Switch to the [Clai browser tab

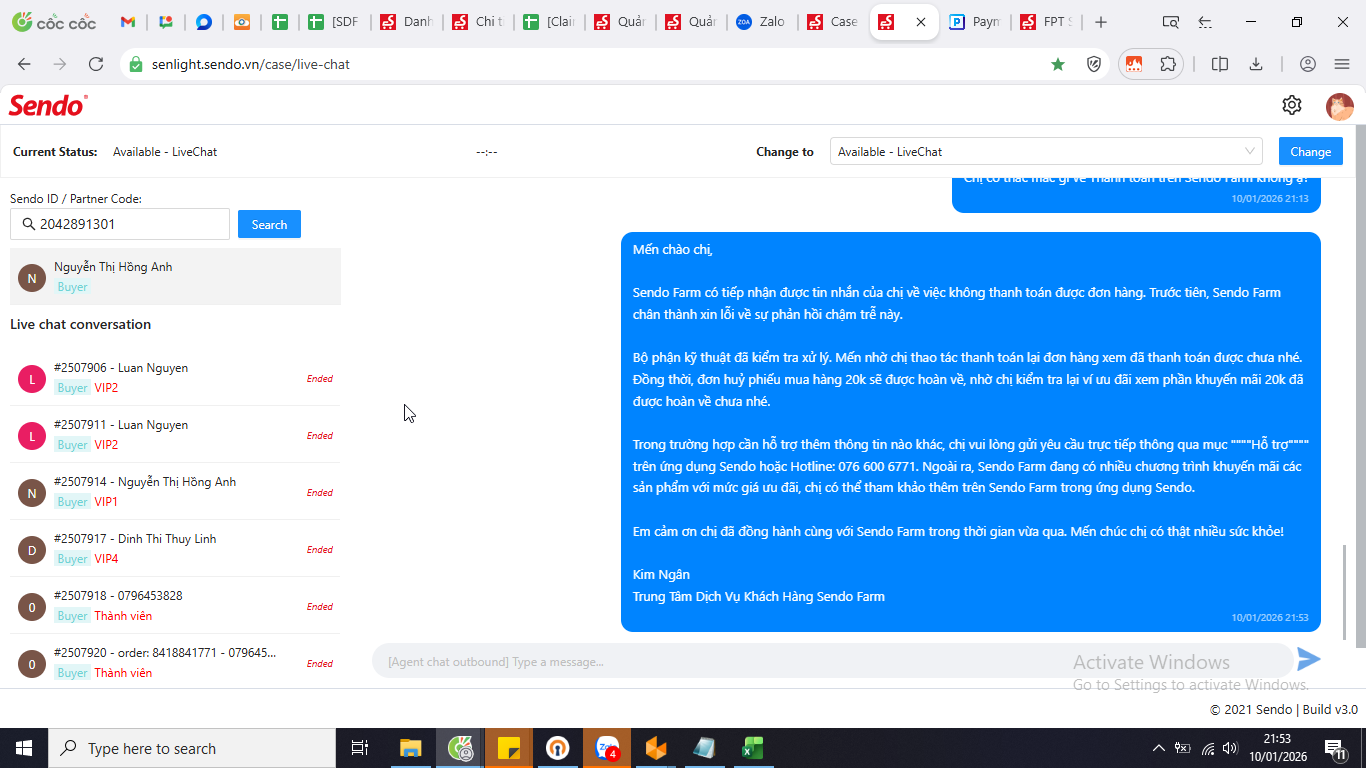pos(548,22)
